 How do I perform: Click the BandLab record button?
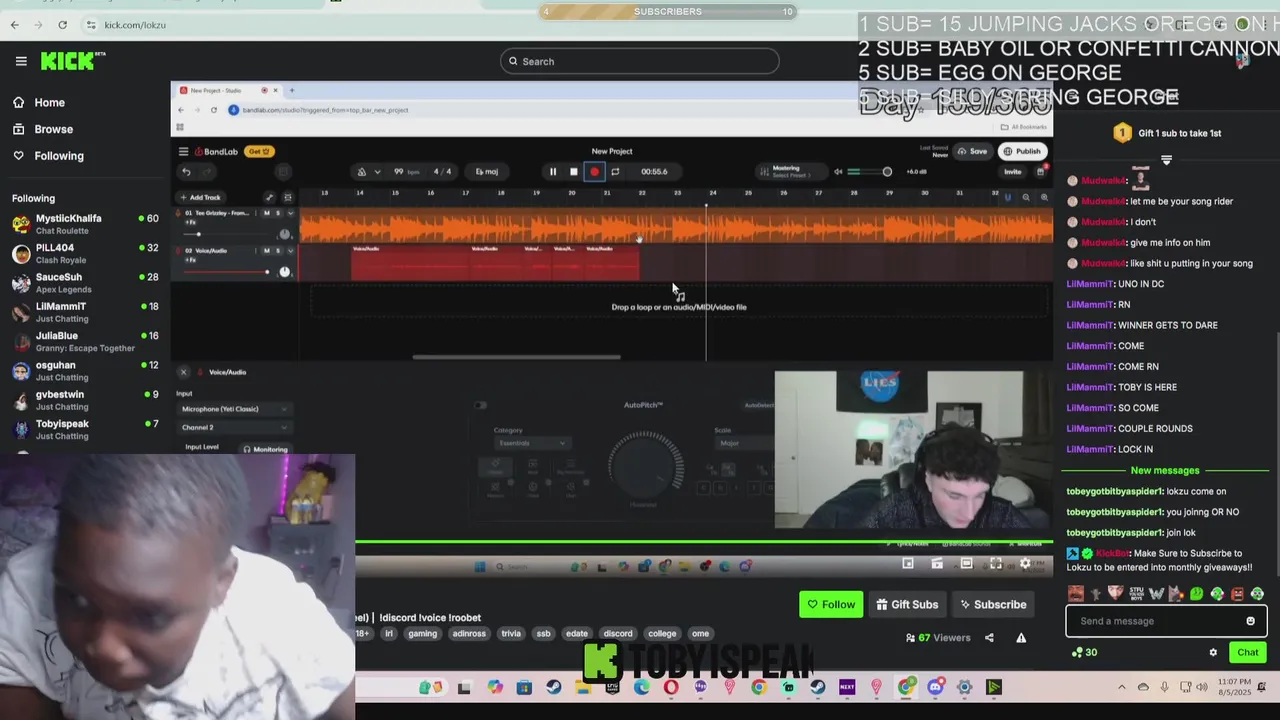coord(594,171)
